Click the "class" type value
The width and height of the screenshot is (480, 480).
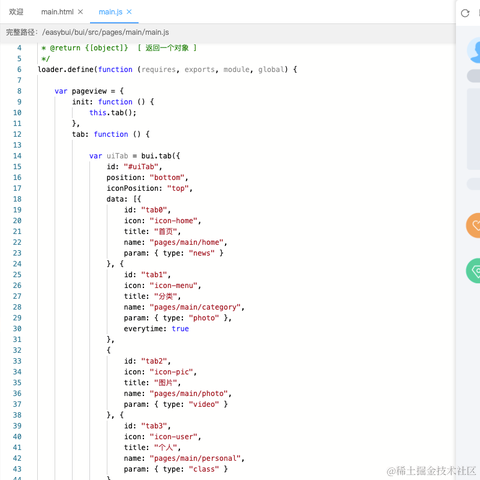click(204, 469)
